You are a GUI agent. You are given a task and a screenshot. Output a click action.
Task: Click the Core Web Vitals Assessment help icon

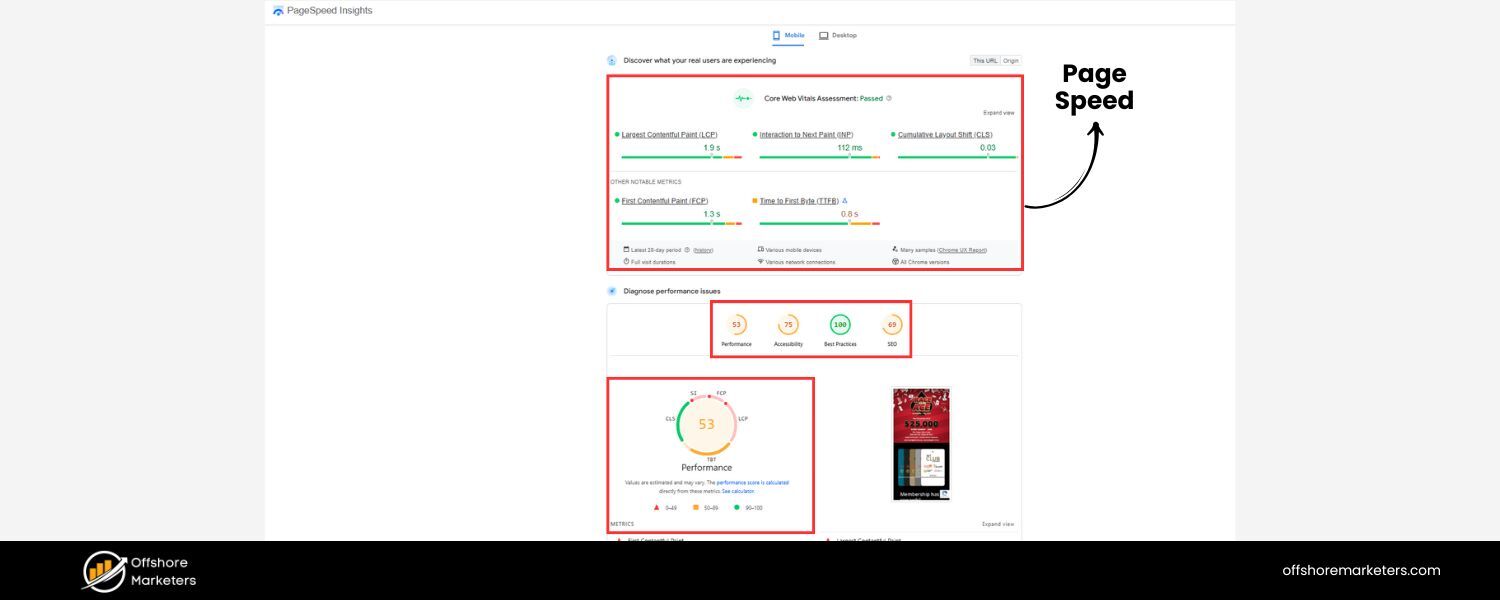click(x=888, y=98)
